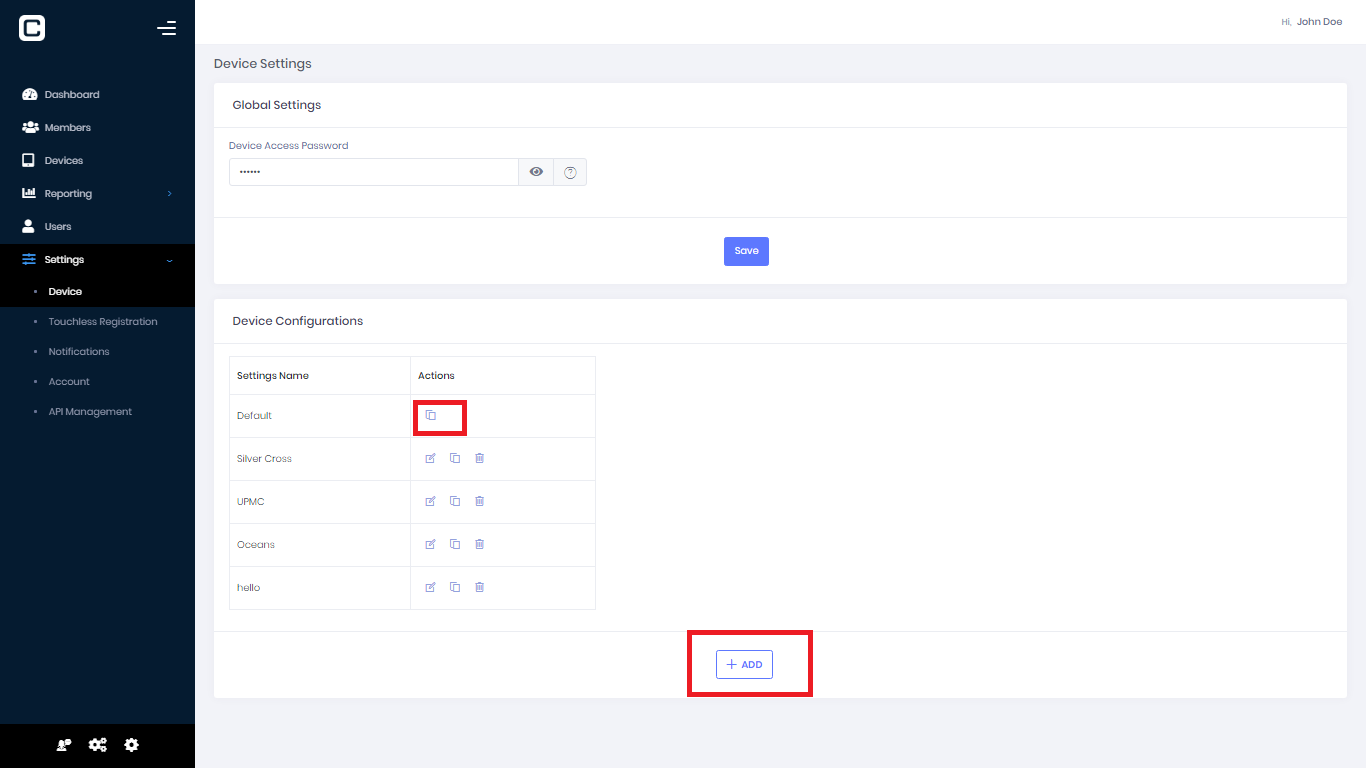Image resolution: width=1366 pixels, height=768 pixels.
Task: Collapse the Settings menu chevron
Action: click(168, 259)
